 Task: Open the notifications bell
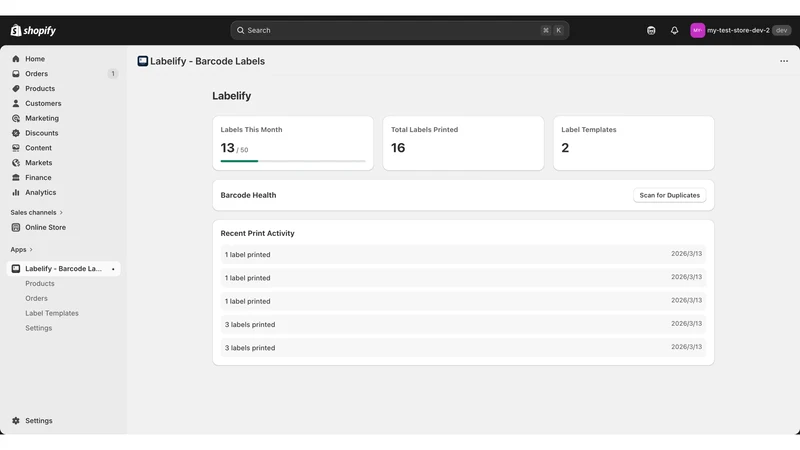674,31
